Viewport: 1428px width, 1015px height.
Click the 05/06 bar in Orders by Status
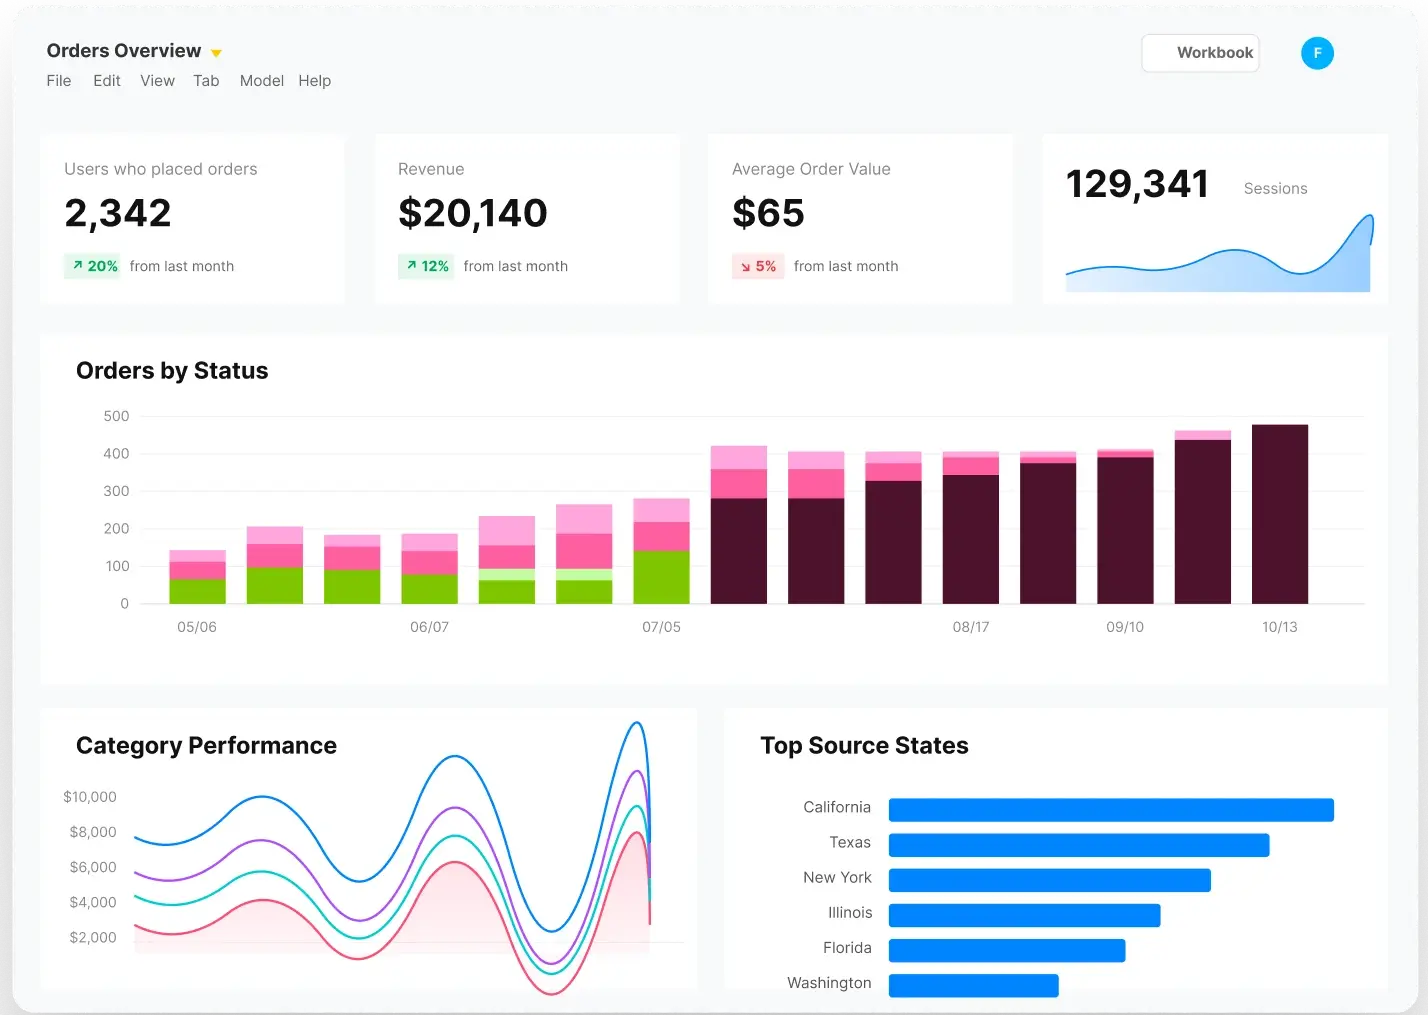(197, 577)
